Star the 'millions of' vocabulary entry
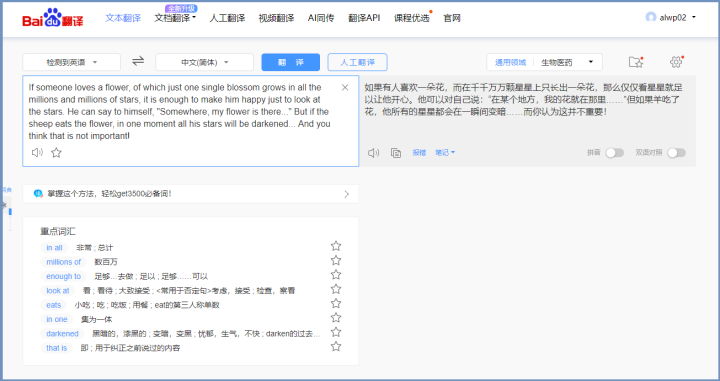Screen dimensions: 720x381 point(336,260)
